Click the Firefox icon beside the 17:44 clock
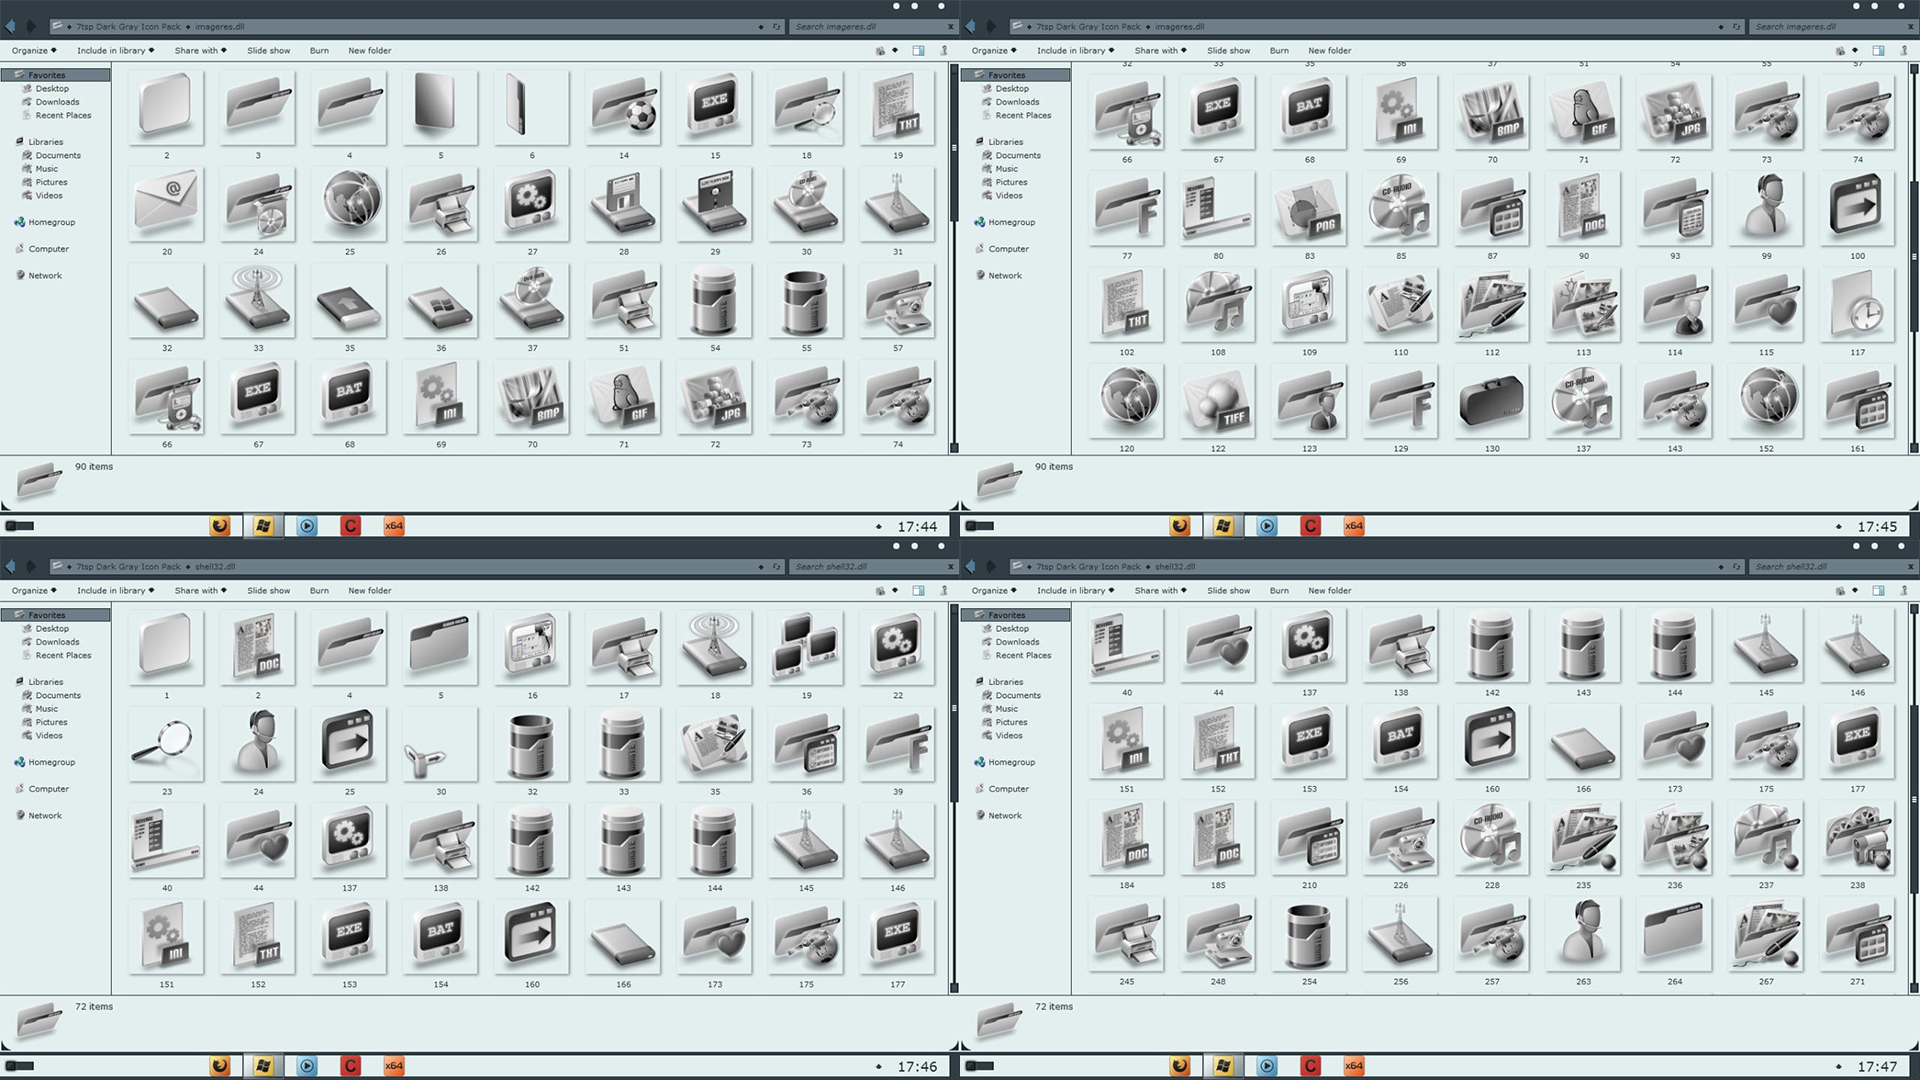 pos(220,526)
